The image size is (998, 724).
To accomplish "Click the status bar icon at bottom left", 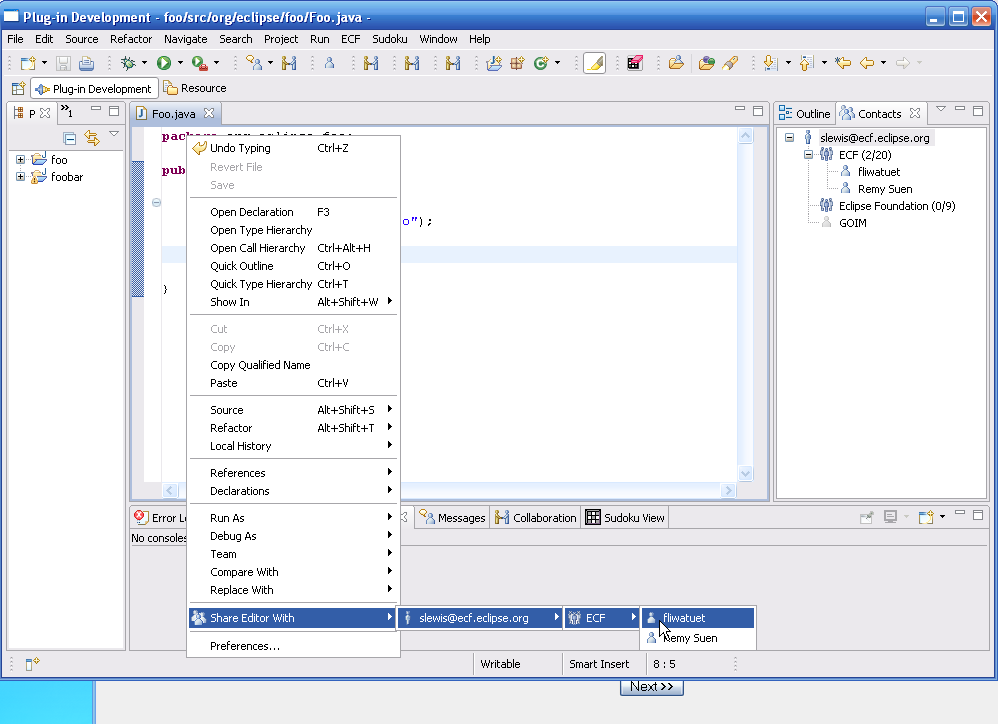I will click(32, 664).
